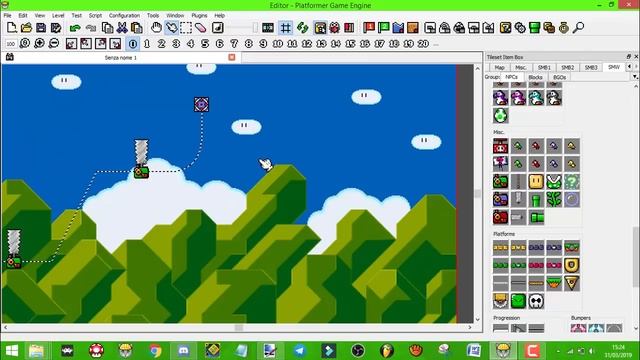This screenshot has width=640, height=360.
Task: Open the Map tileset tab
Action: pyautogui.click(x=499, y=67)
